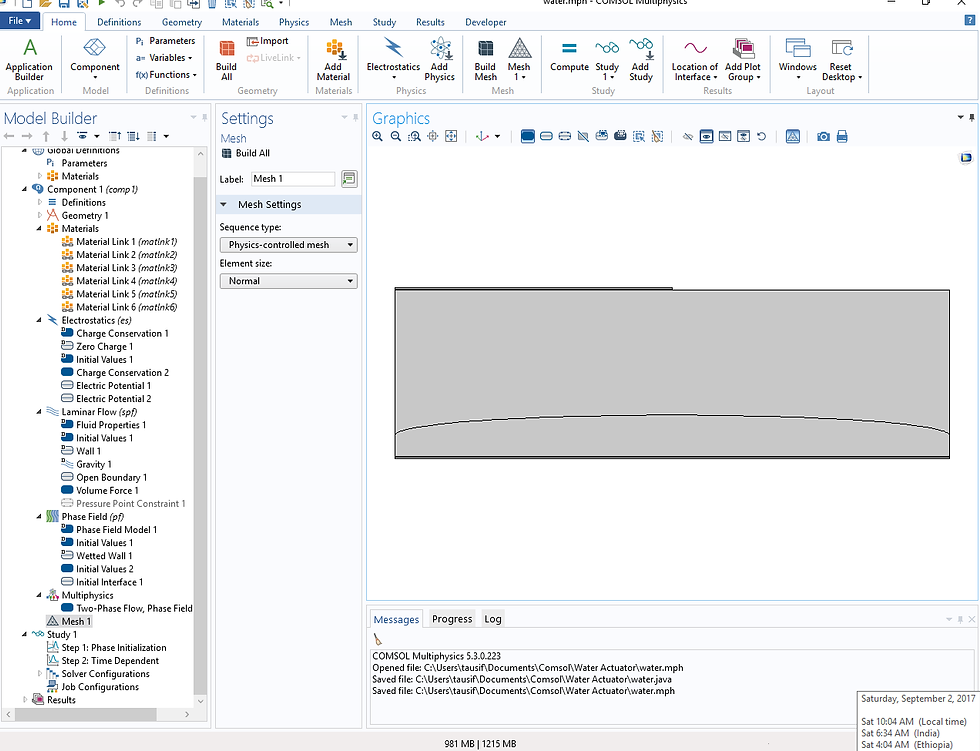
Task: Open the Windows layout dropdown
Action: coord(798,59)
